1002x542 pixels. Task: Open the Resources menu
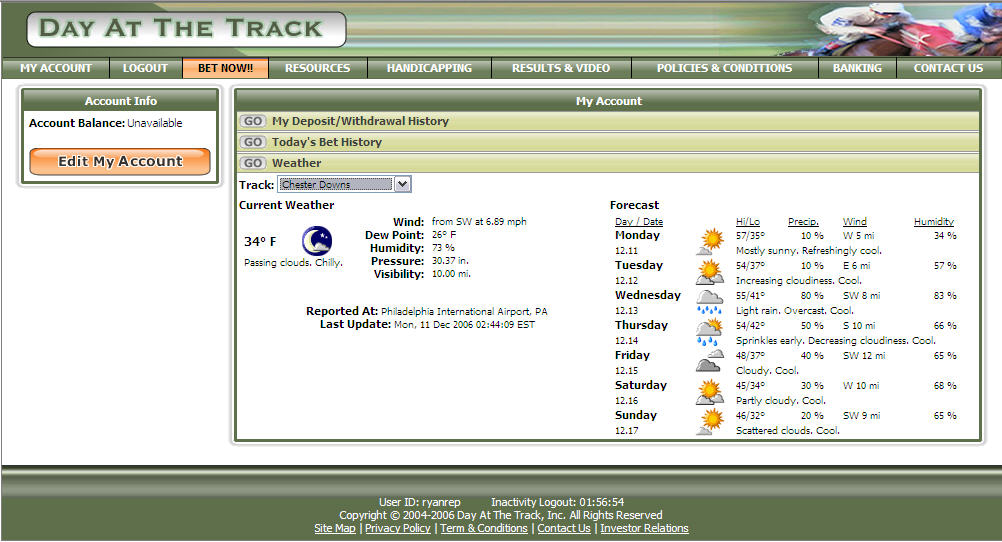coord(318,68)
